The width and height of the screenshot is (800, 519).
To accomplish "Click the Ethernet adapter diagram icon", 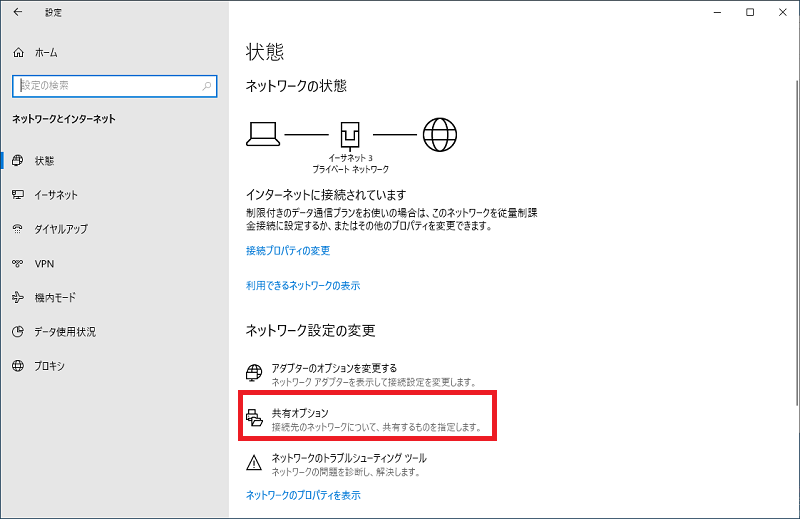I will pos(350,136).
